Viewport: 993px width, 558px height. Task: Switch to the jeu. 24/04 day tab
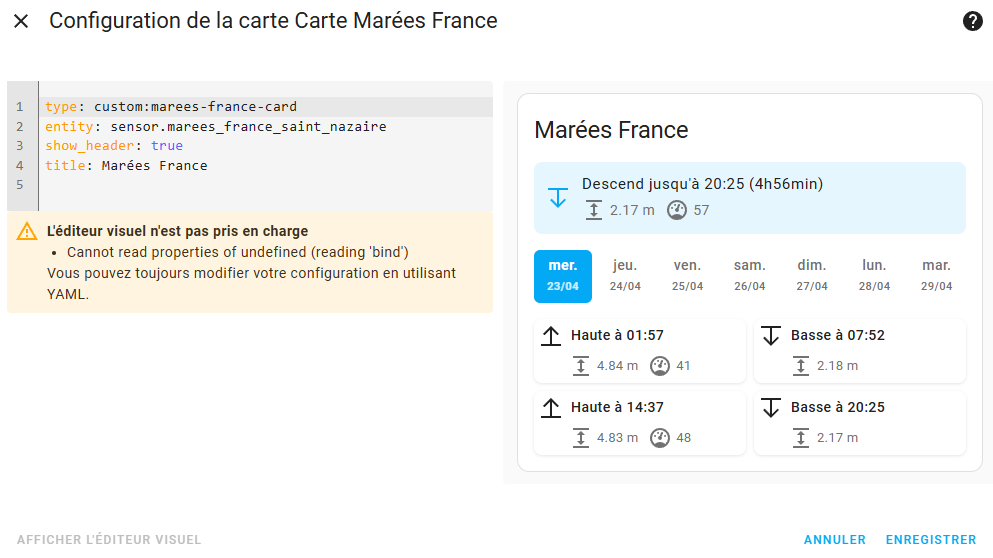(x=625, y=276)
